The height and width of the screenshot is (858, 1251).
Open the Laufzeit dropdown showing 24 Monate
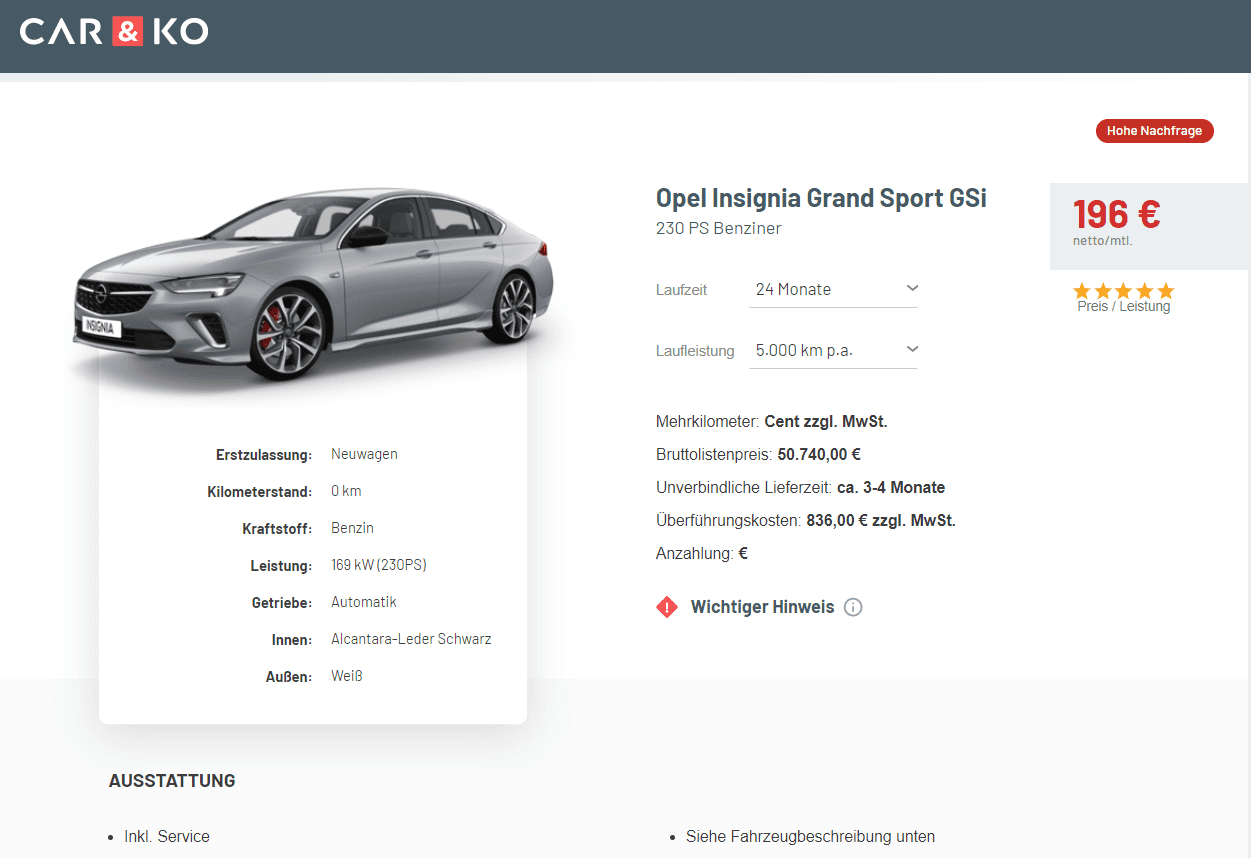833,289
